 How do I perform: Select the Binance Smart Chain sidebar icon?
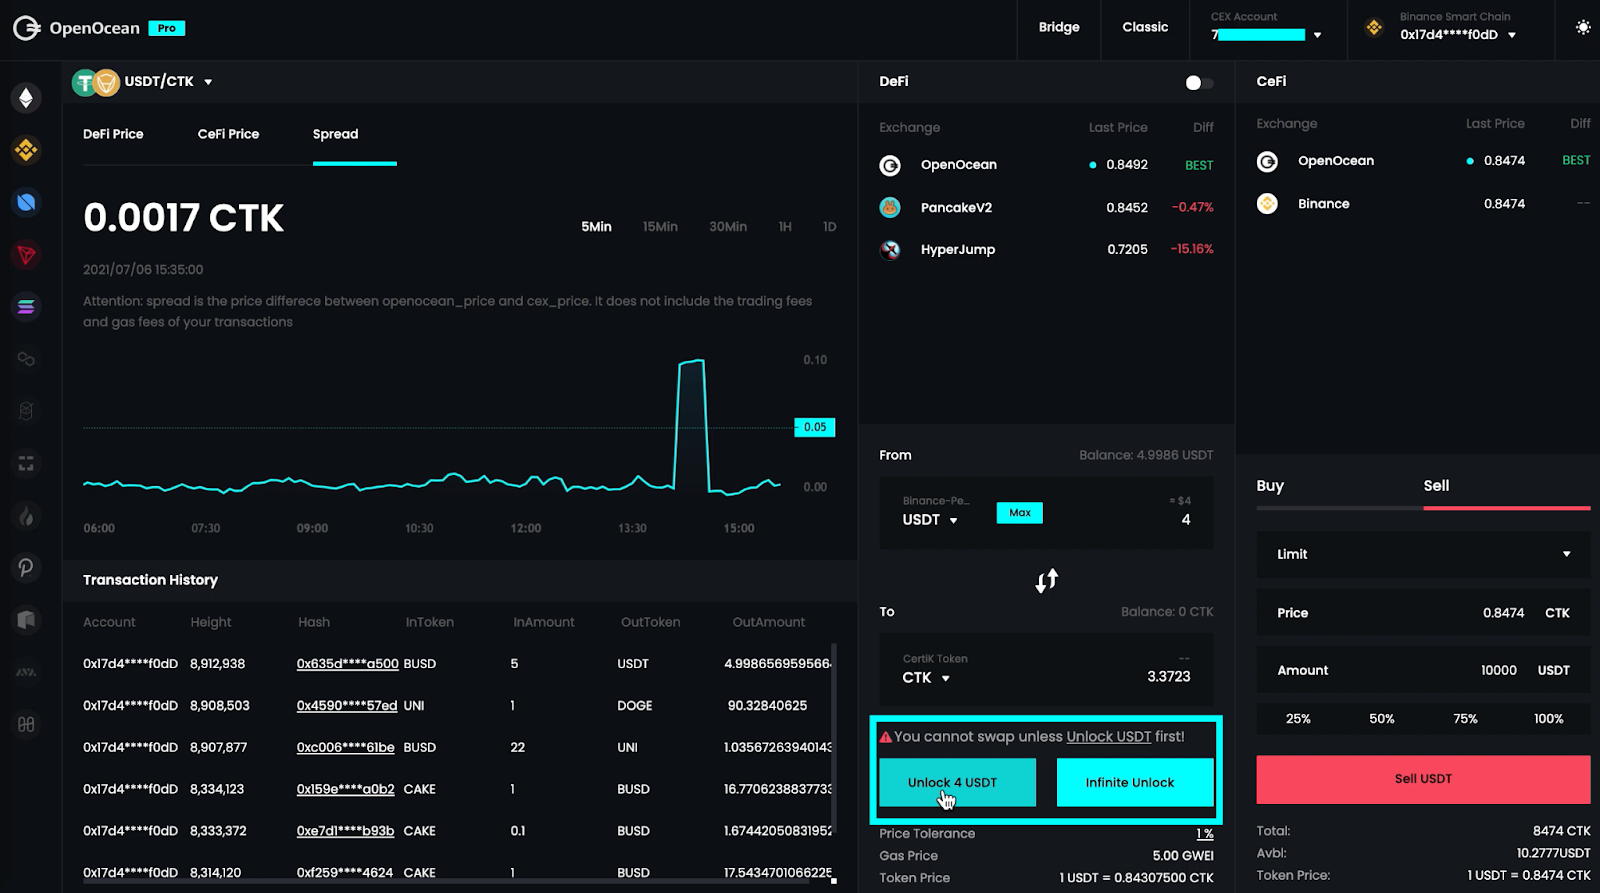[26, 150]
